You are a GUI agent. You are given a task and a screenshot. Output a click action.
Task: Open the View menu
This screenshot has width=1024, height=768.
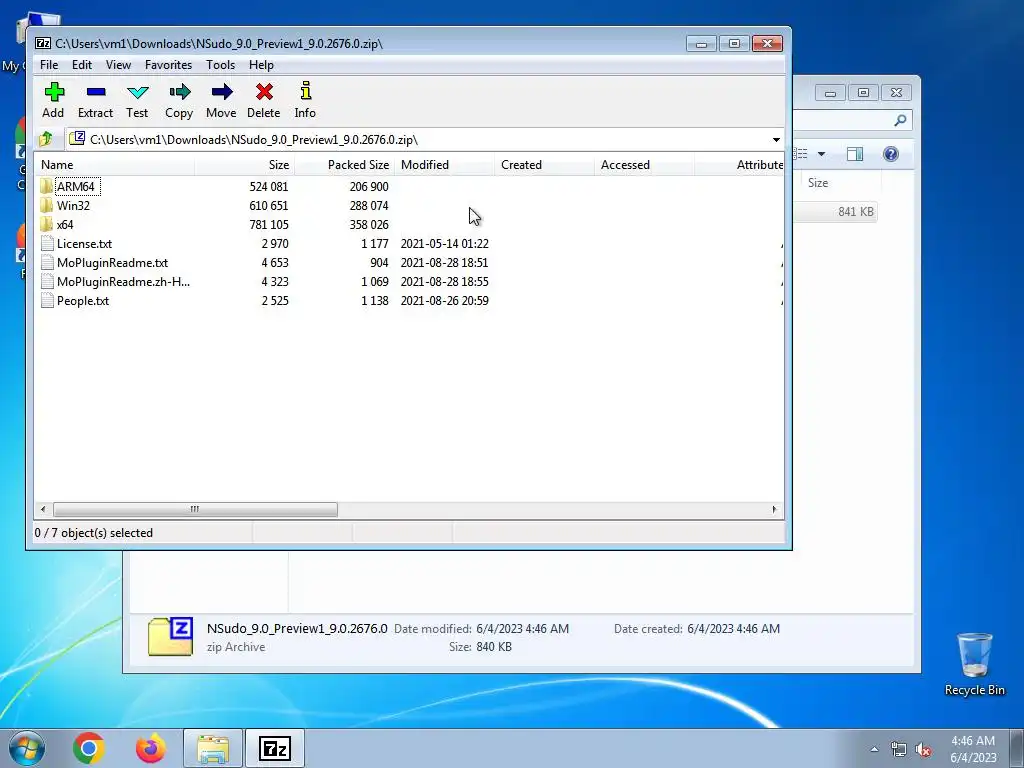(118, 65)
